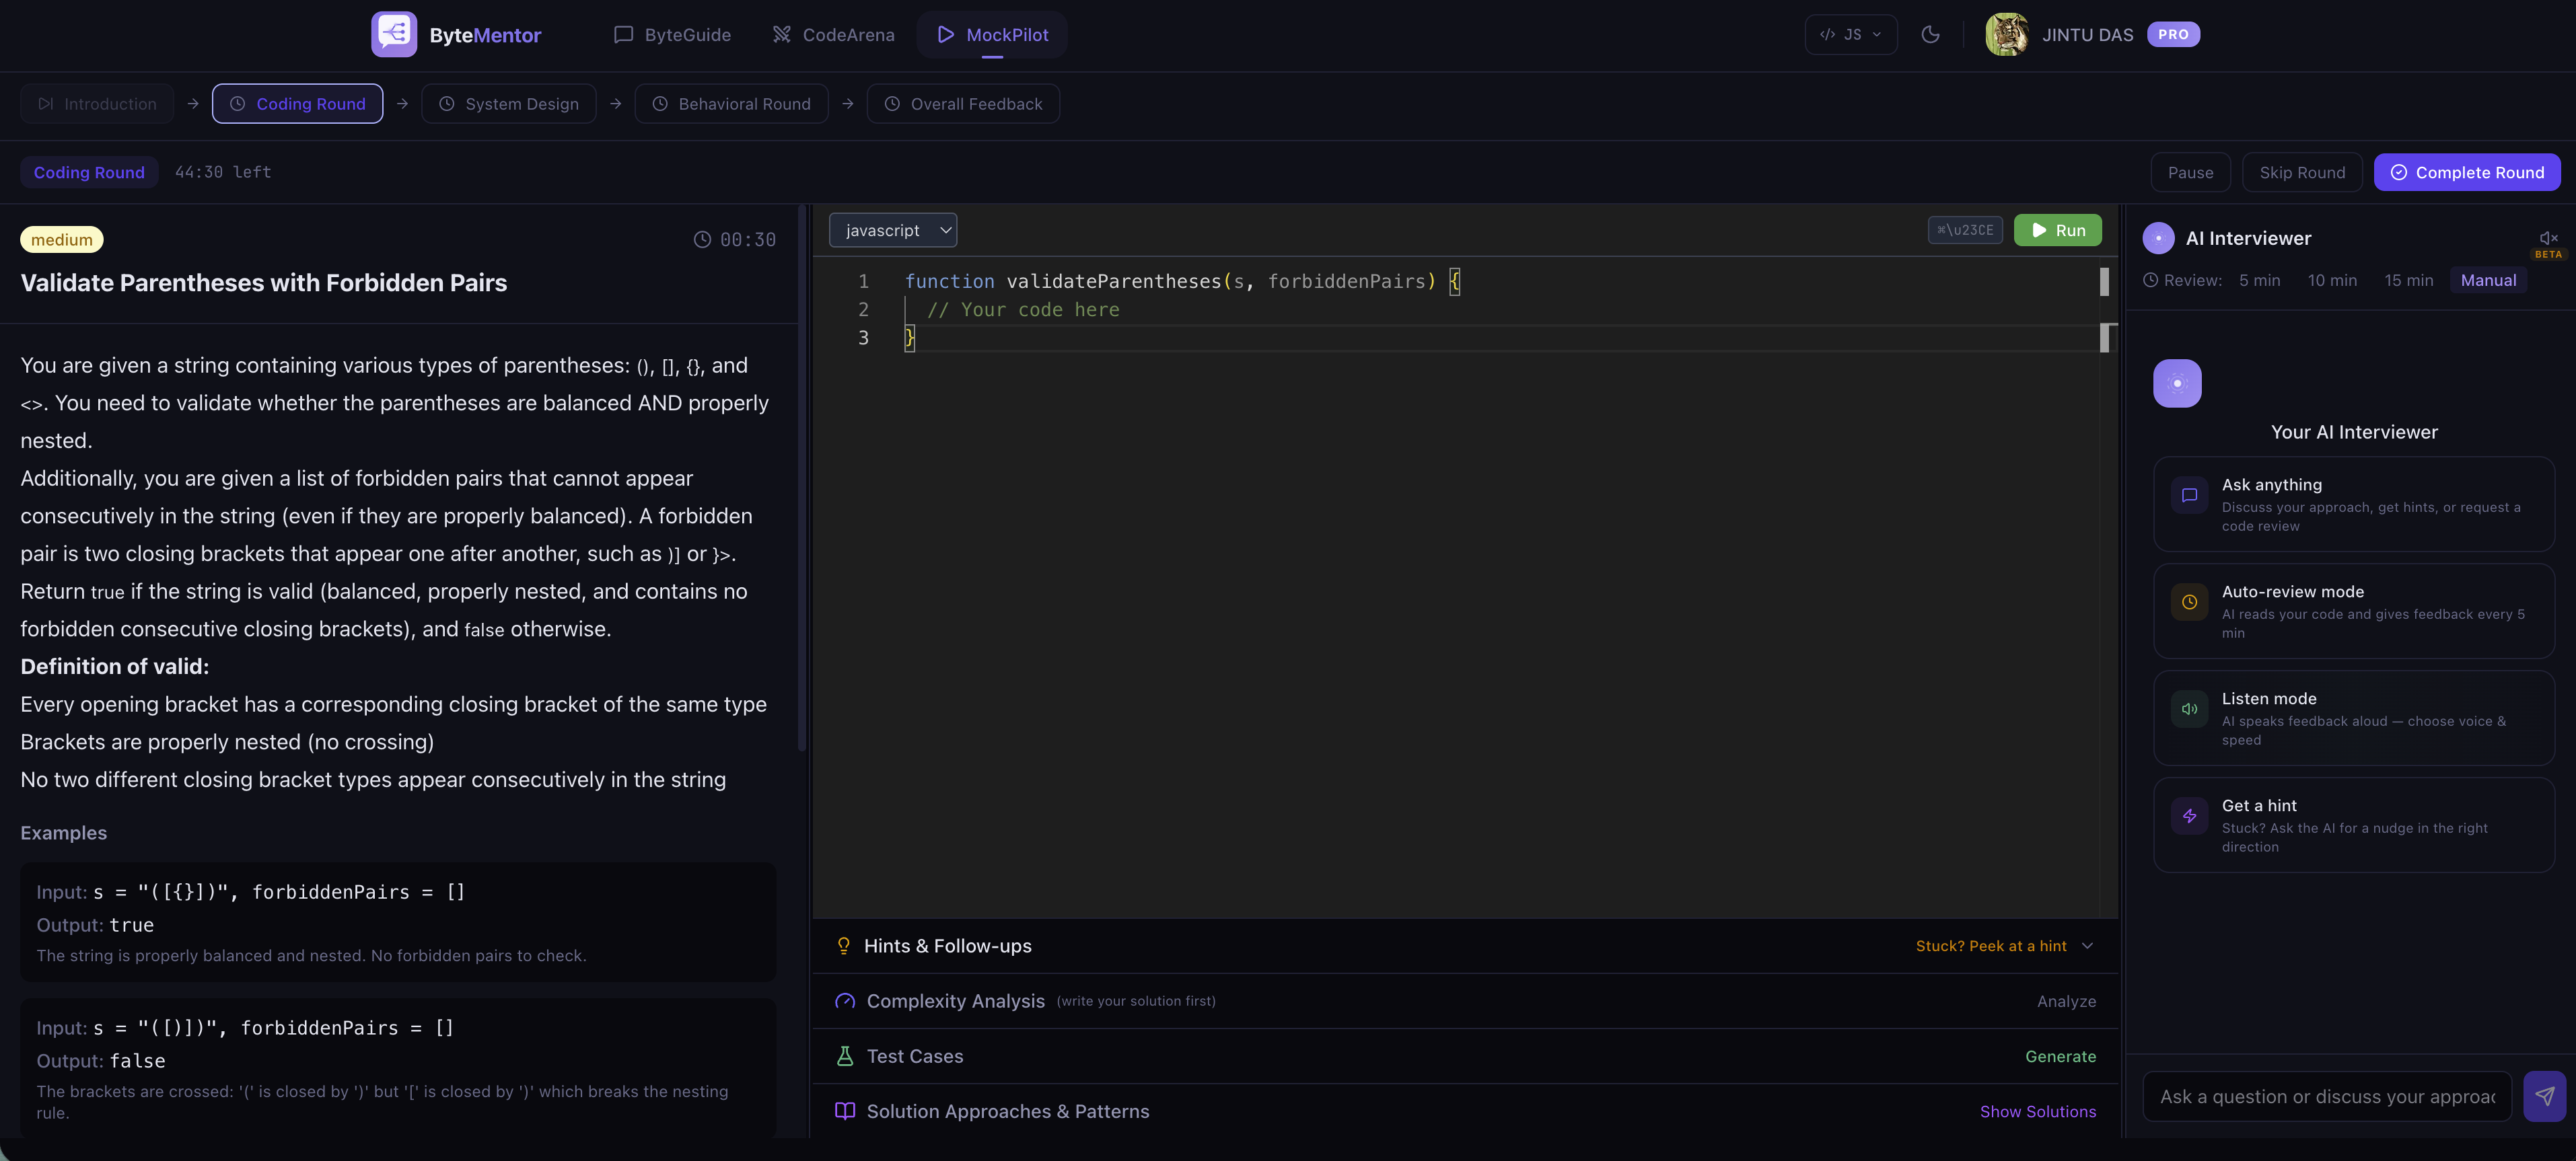Click Show Solutions for Solution Approaches
Image resolution: width=2576 pixels, height=1161 pixels.
click(x=2038, y=1111)
